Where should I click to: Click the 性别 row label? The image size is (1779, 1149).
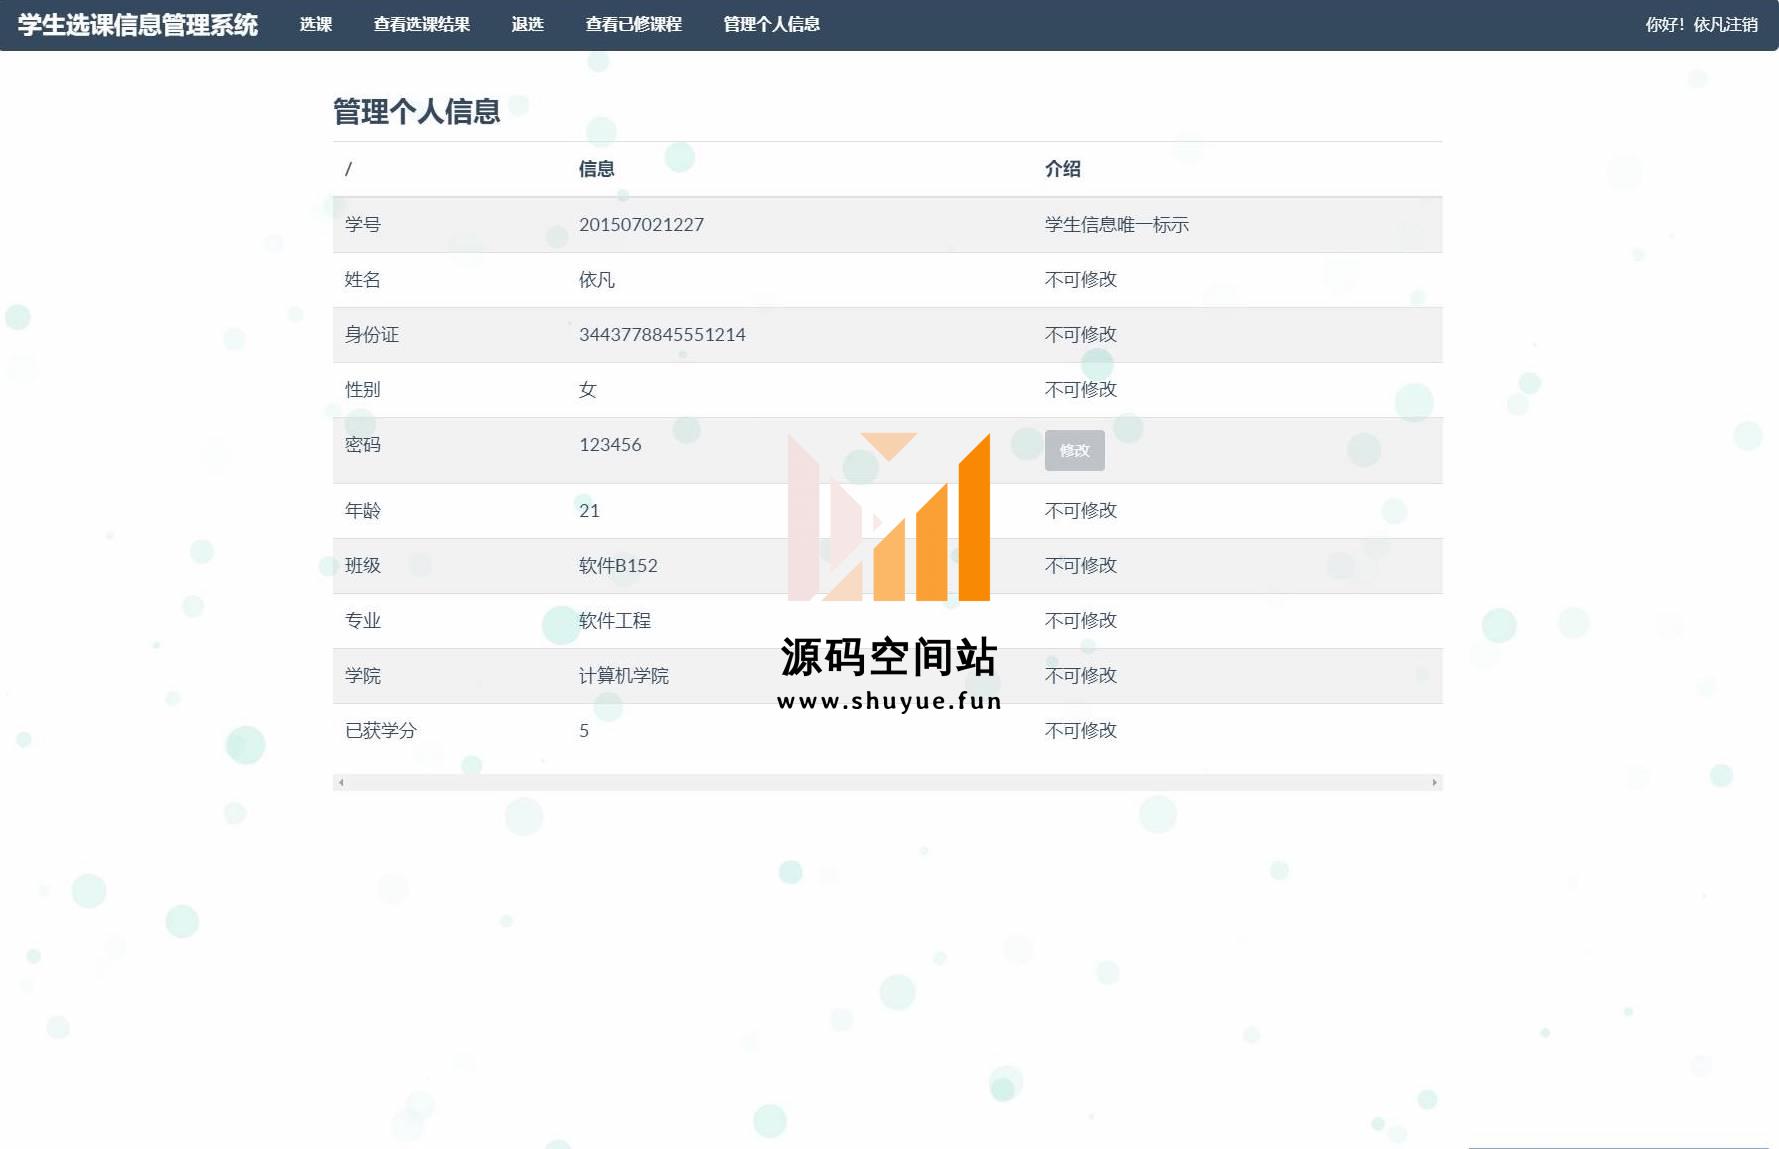(363, 389)
